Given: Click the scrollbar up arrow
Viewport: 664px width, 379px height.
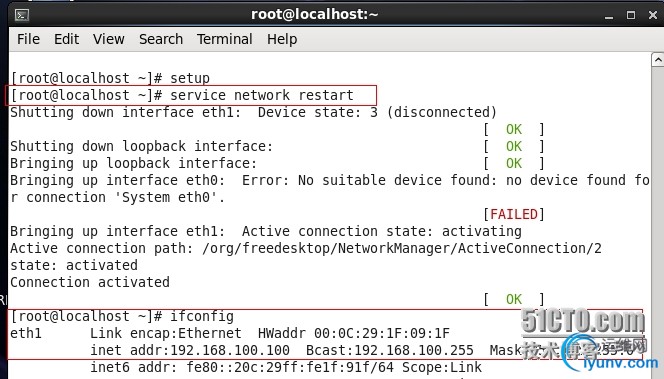Looking at the screenshot, I should click(x=658, y=60).
